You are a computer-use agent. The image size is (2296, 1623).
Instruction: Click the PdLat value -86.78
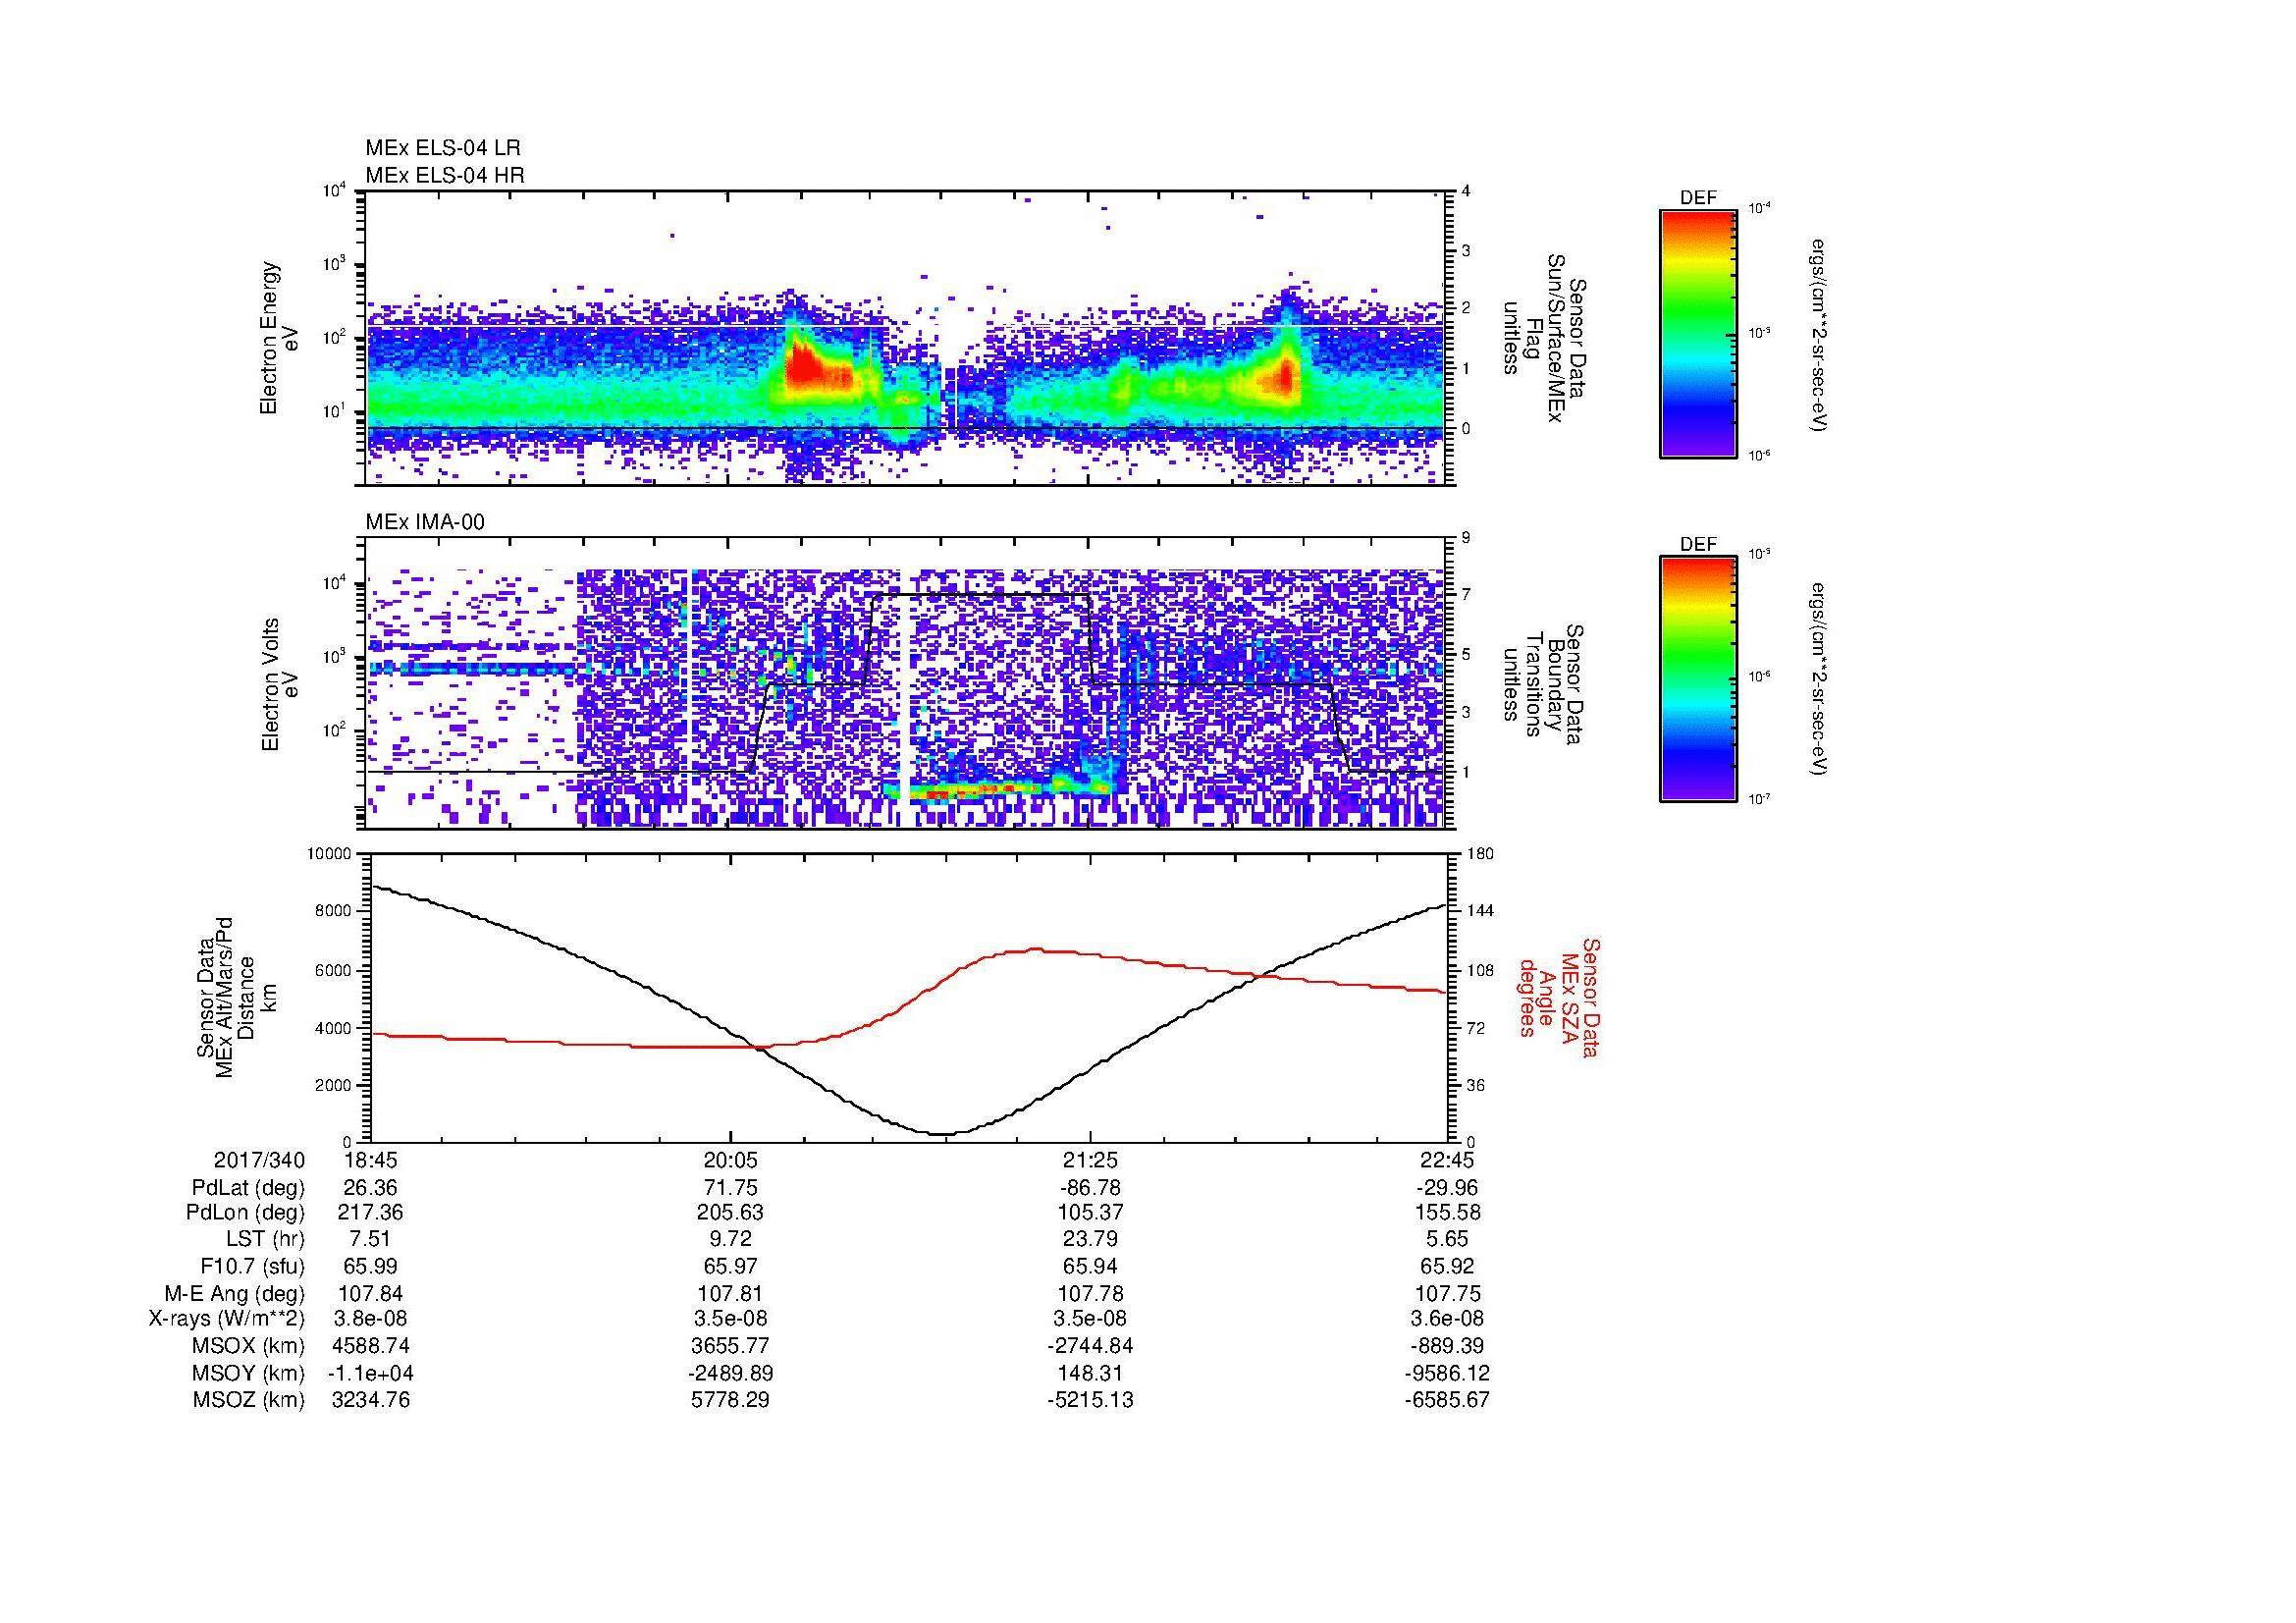pos(1091,1188)
